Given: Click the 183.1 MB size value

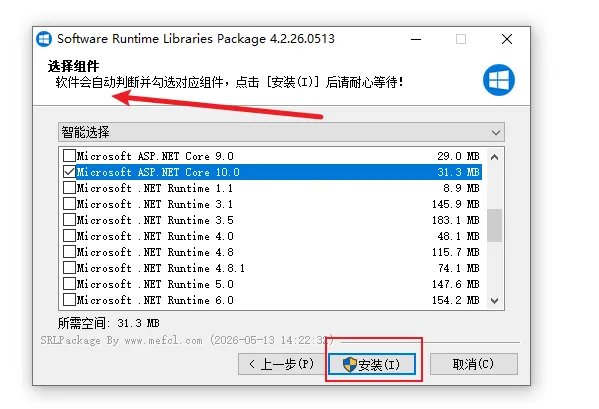Looking at the screenshot, I should point(455,220).
